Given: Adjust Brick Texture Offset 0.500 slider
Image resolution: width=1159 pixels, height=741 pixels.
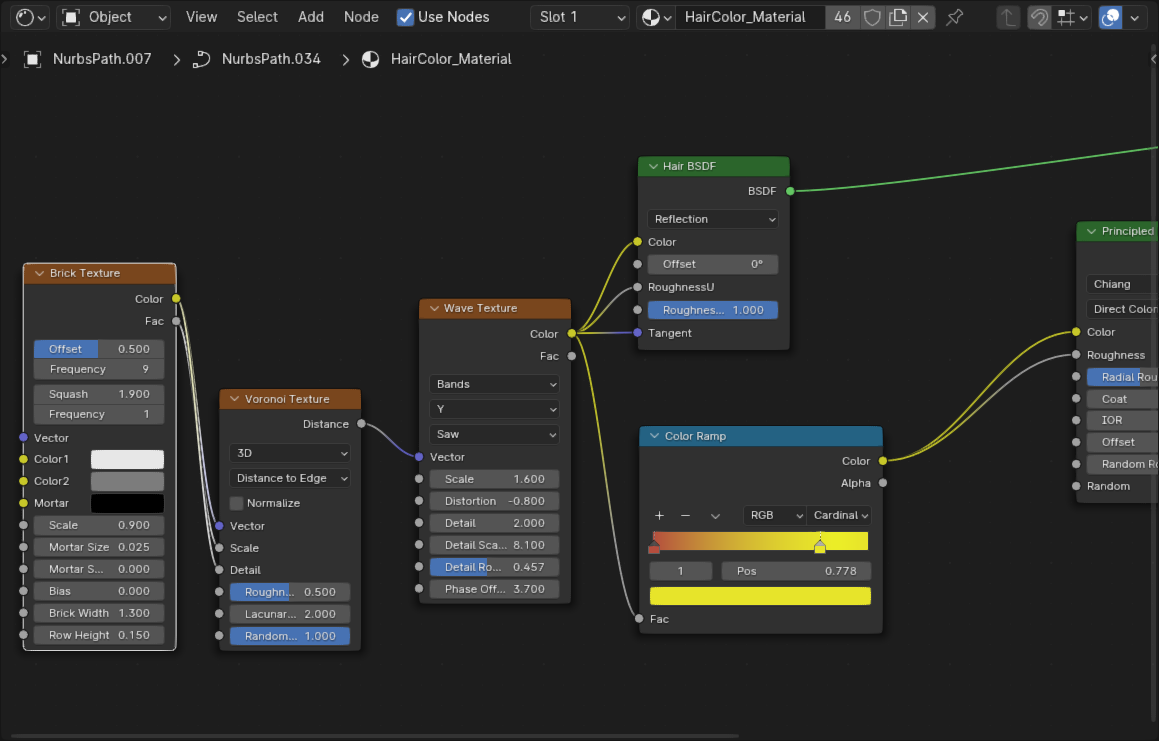Looking at the screenshot, I should pos(99,348).
